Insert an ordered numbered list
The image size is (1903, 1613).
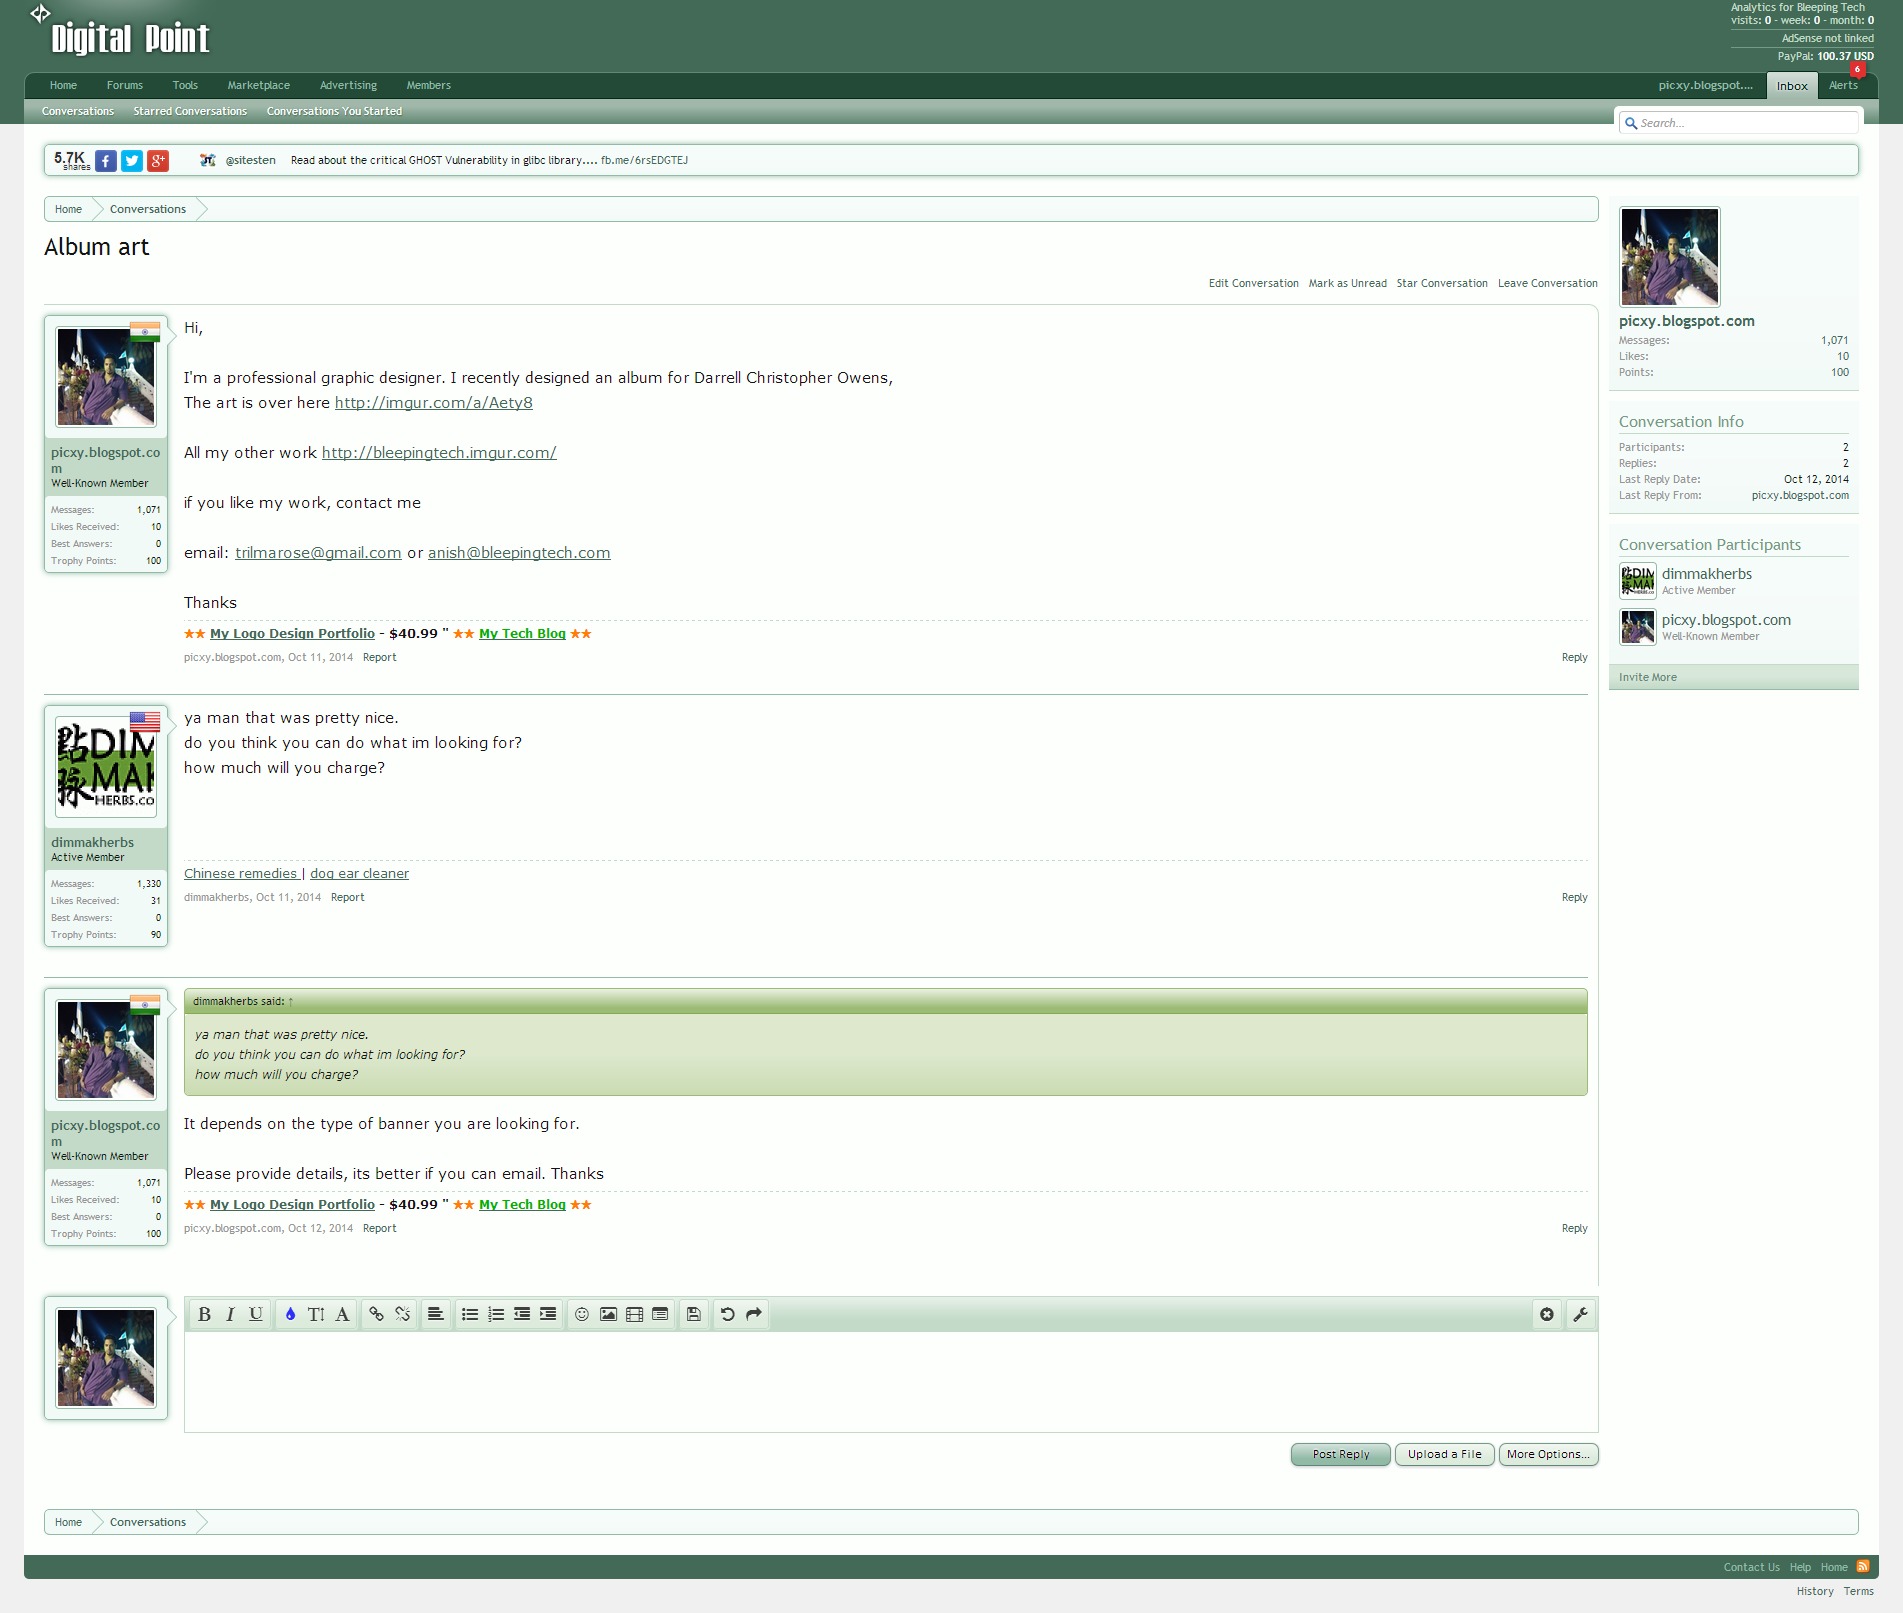point(496,1314)
